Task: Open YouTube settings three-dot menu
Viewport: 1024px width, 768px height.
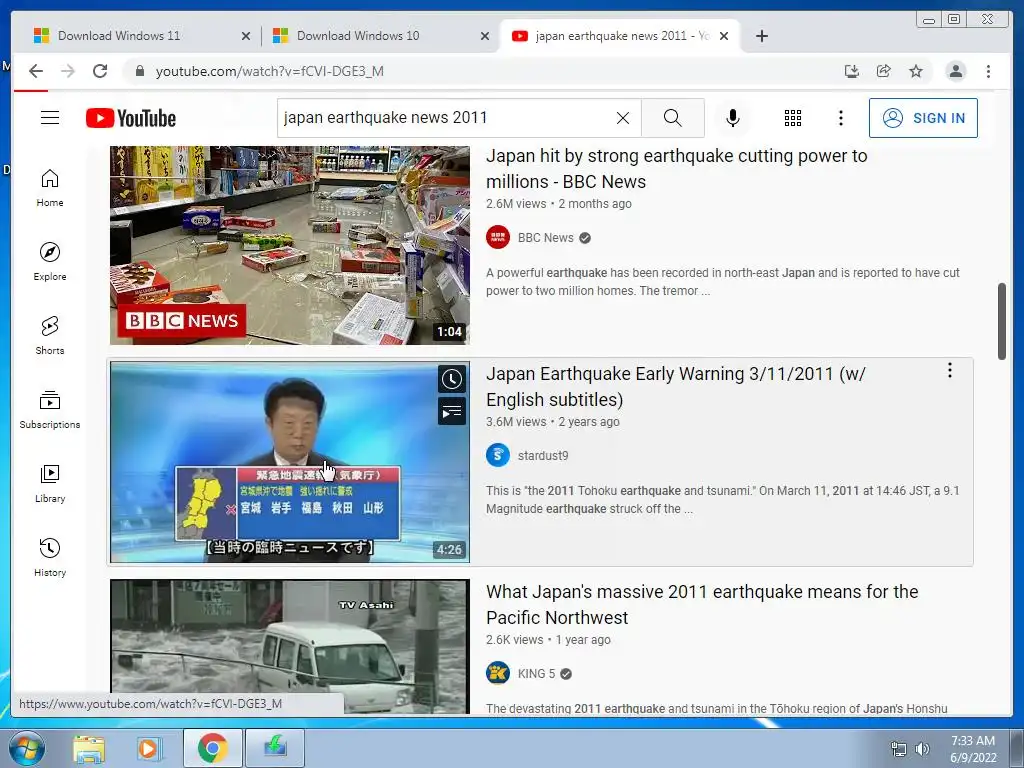Action: (840, 118)
